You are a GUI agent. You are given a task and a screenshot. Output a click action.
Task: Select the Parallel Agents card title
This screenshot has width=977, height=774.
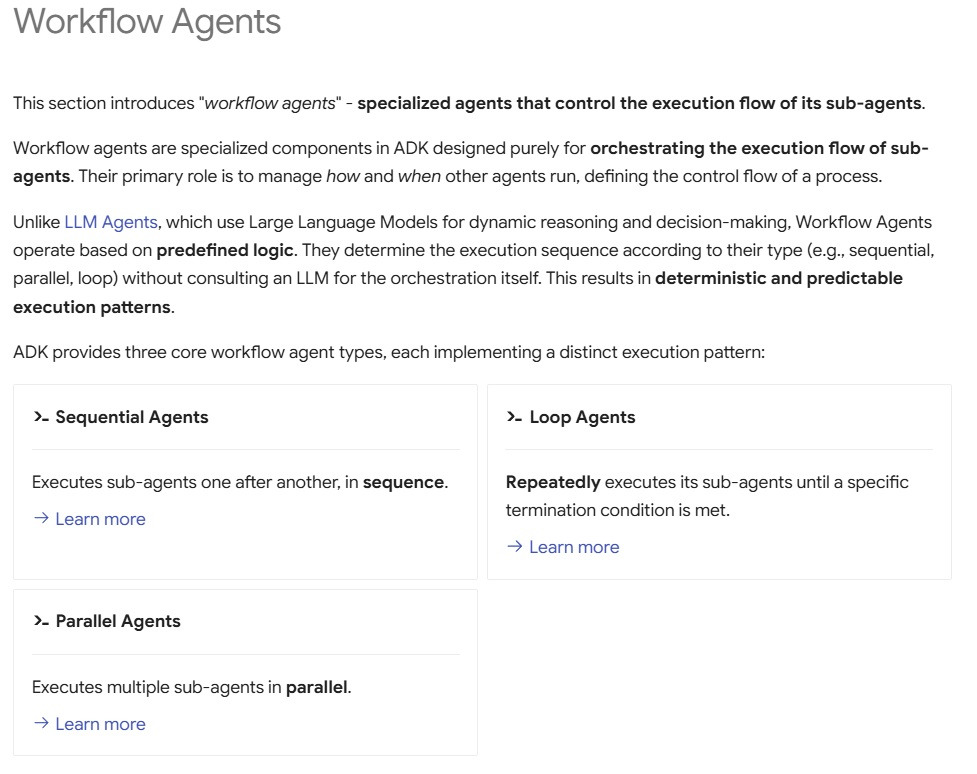[118, 621]
